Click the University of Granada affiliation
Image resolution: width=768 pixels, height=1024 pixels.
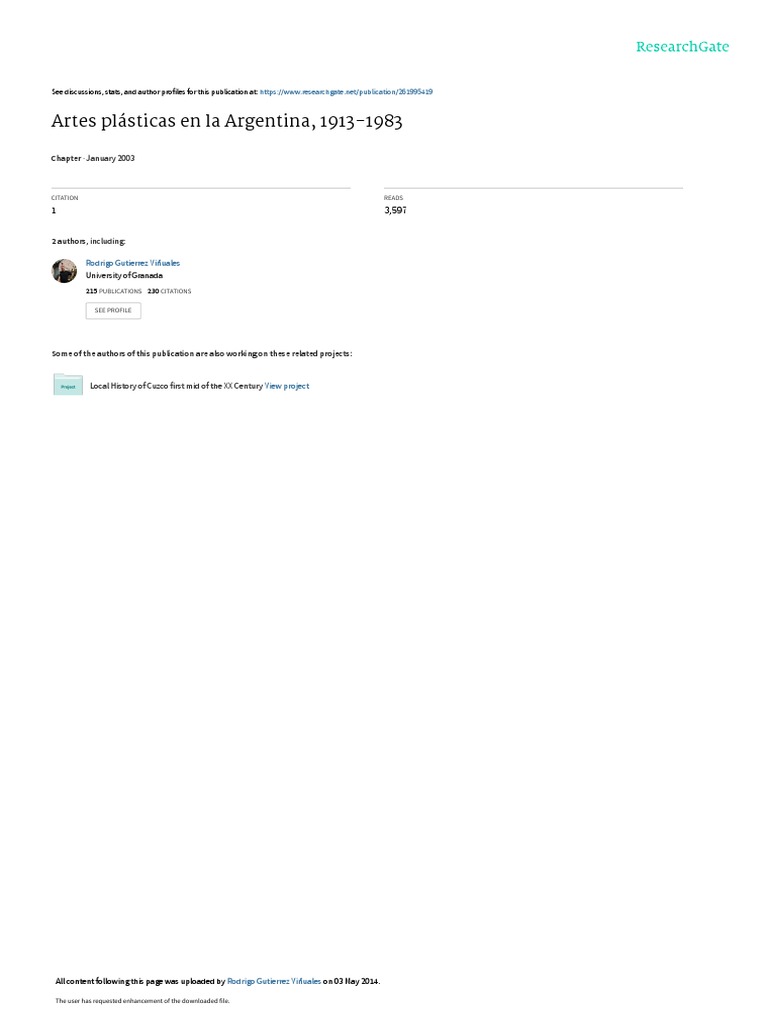click(124, 276)
